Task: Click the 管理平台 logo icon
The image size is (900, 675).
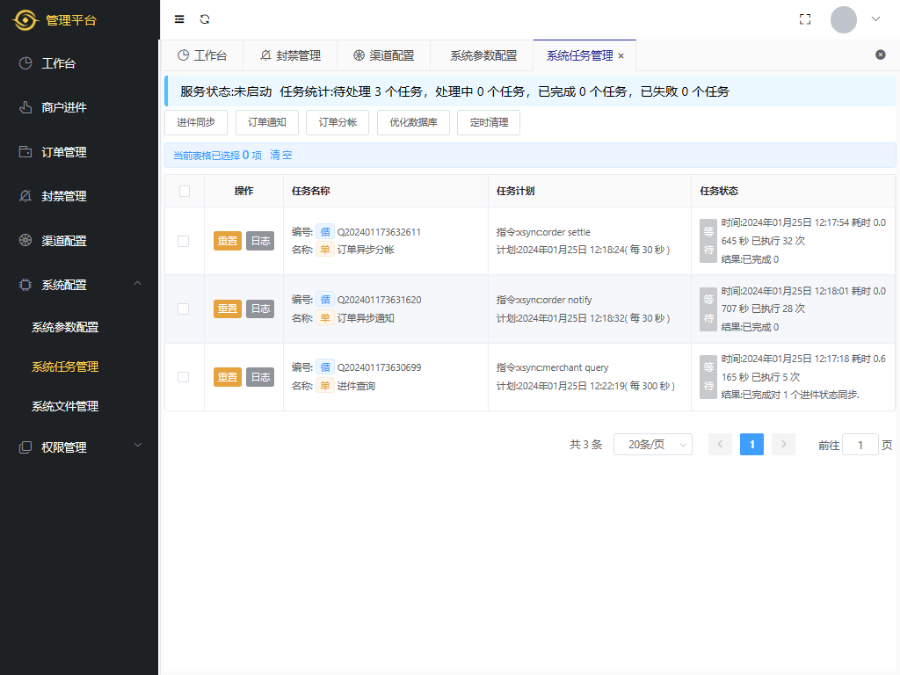Action: (25, 20)
